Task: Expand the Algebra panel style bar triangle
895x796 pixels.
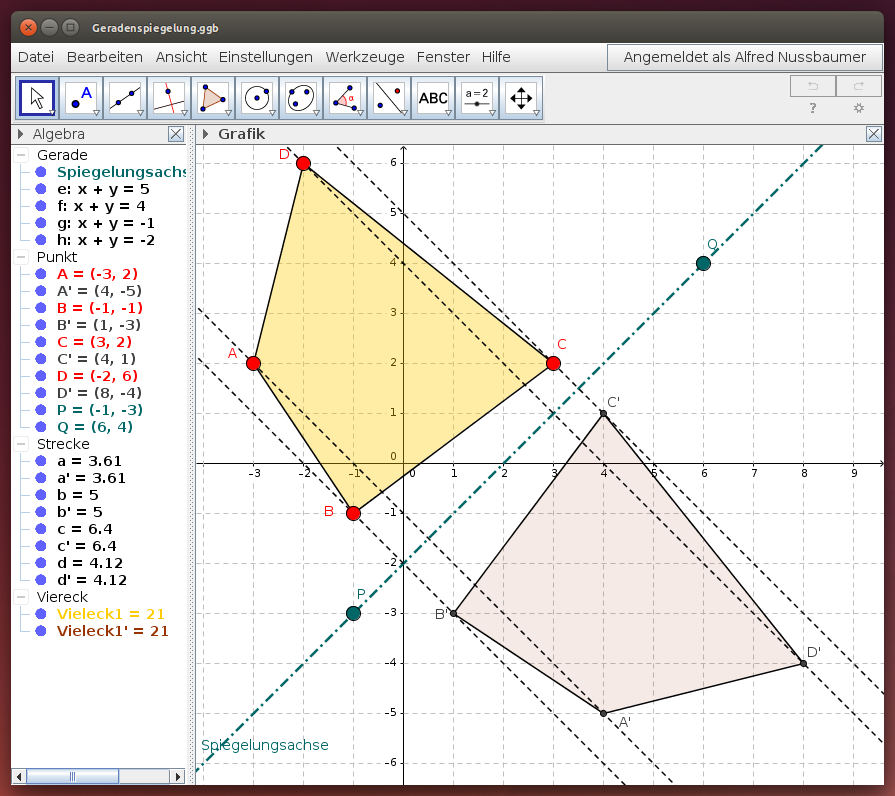Action: point(21,134)
